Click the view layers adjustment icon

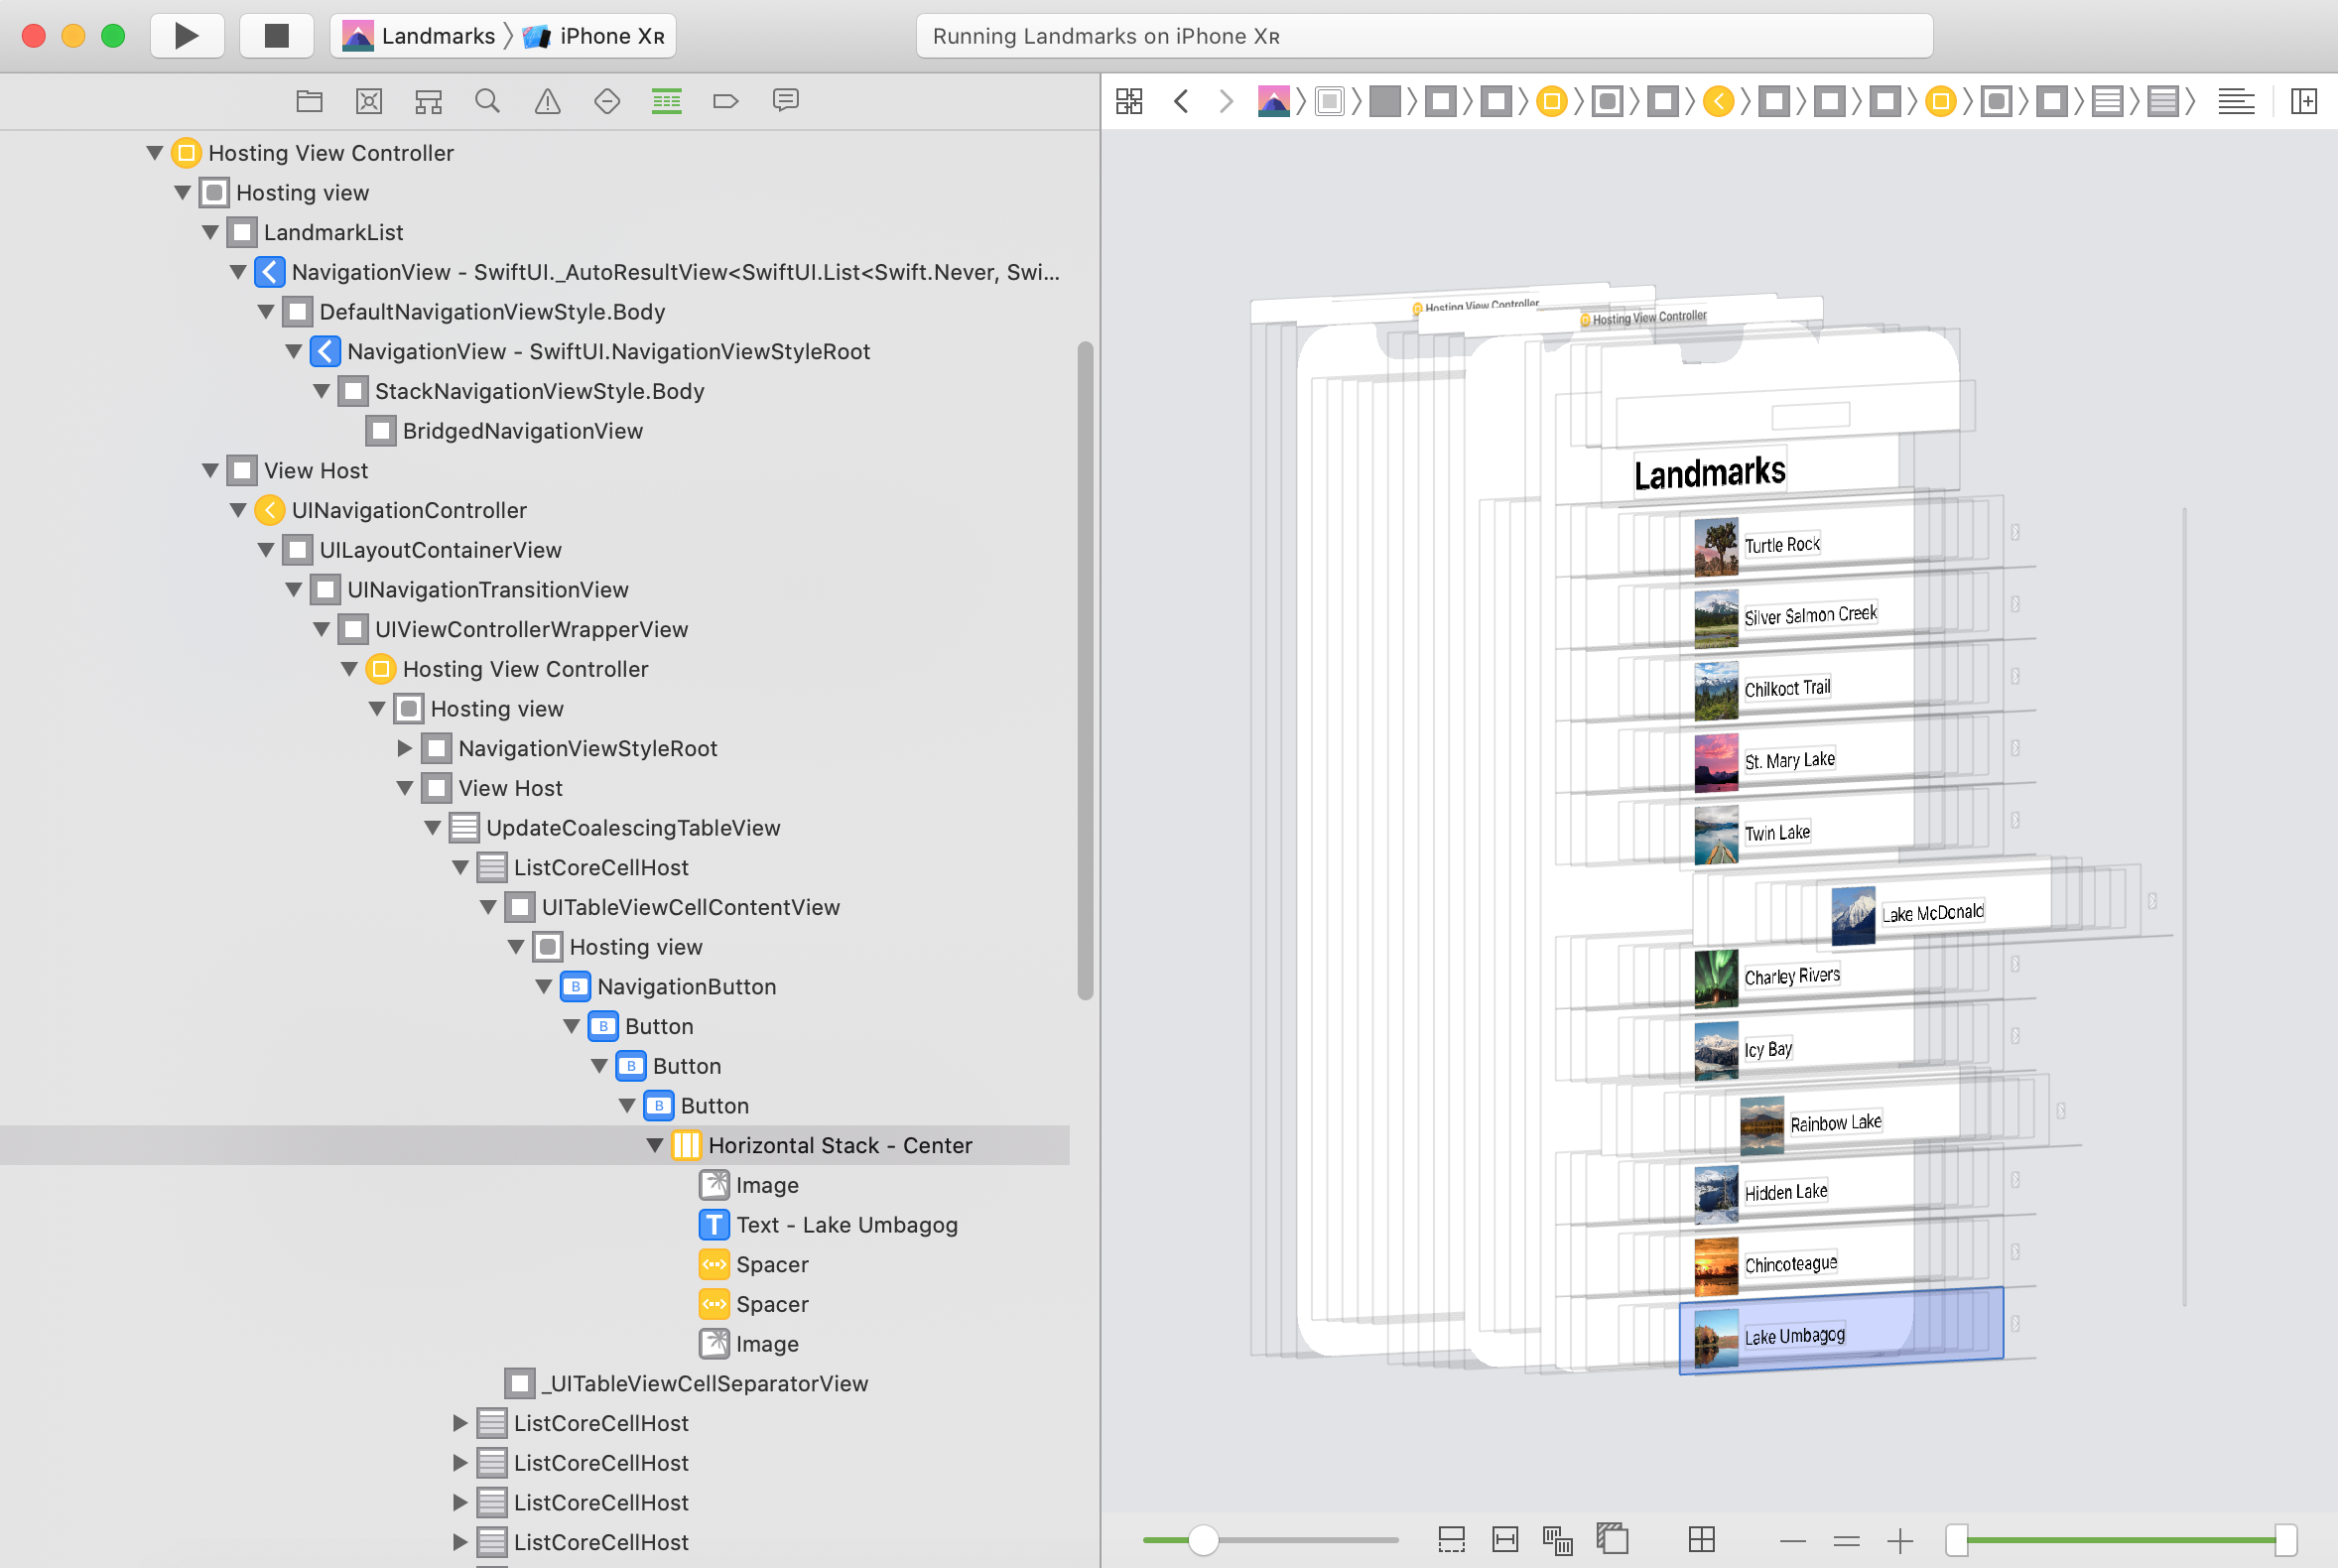tap(1614, 1538)
